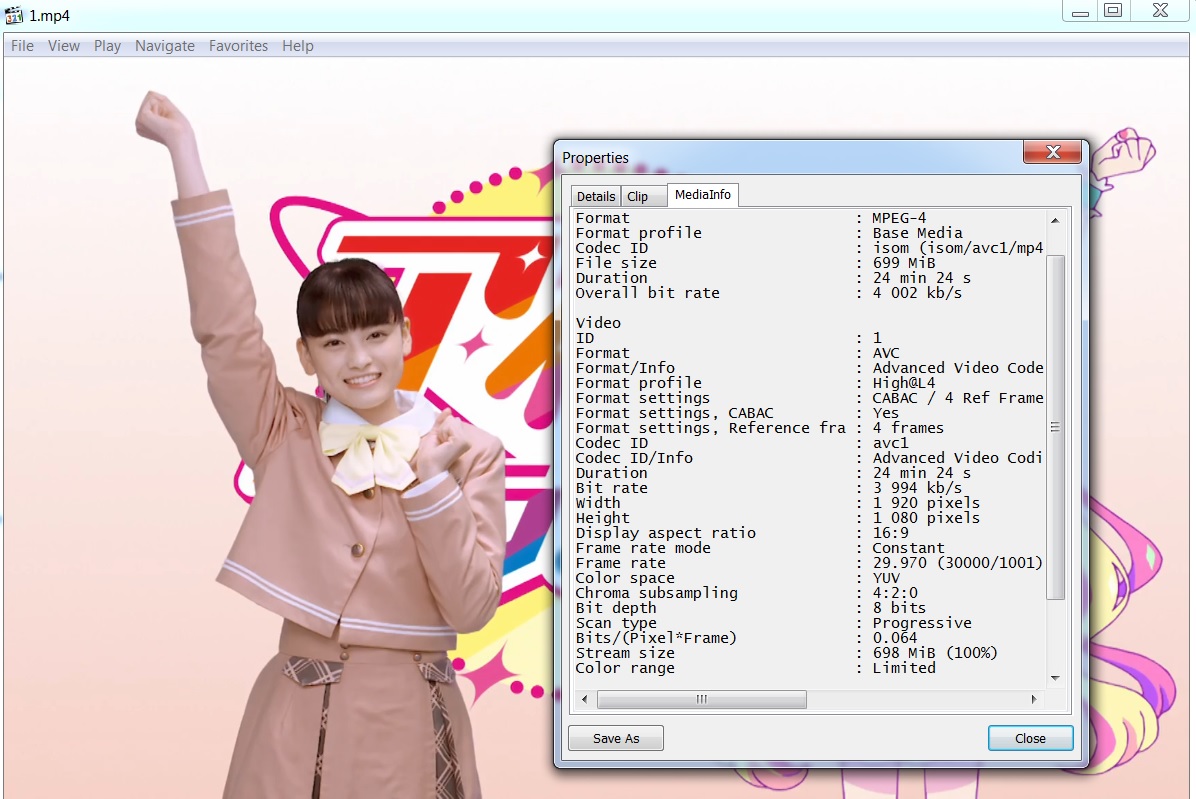The height and width of the screenshot is (799, 1196).
Task: Click the '3 994 kb/s' bit rate value
Action: (918, 488)
